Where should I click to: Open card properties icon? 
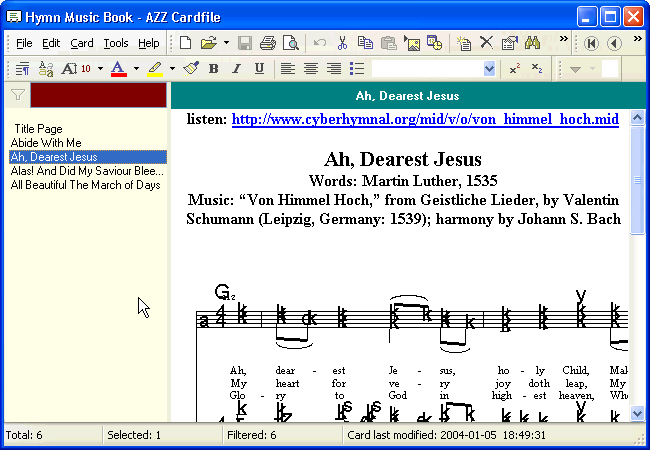(x=509, y=43)
